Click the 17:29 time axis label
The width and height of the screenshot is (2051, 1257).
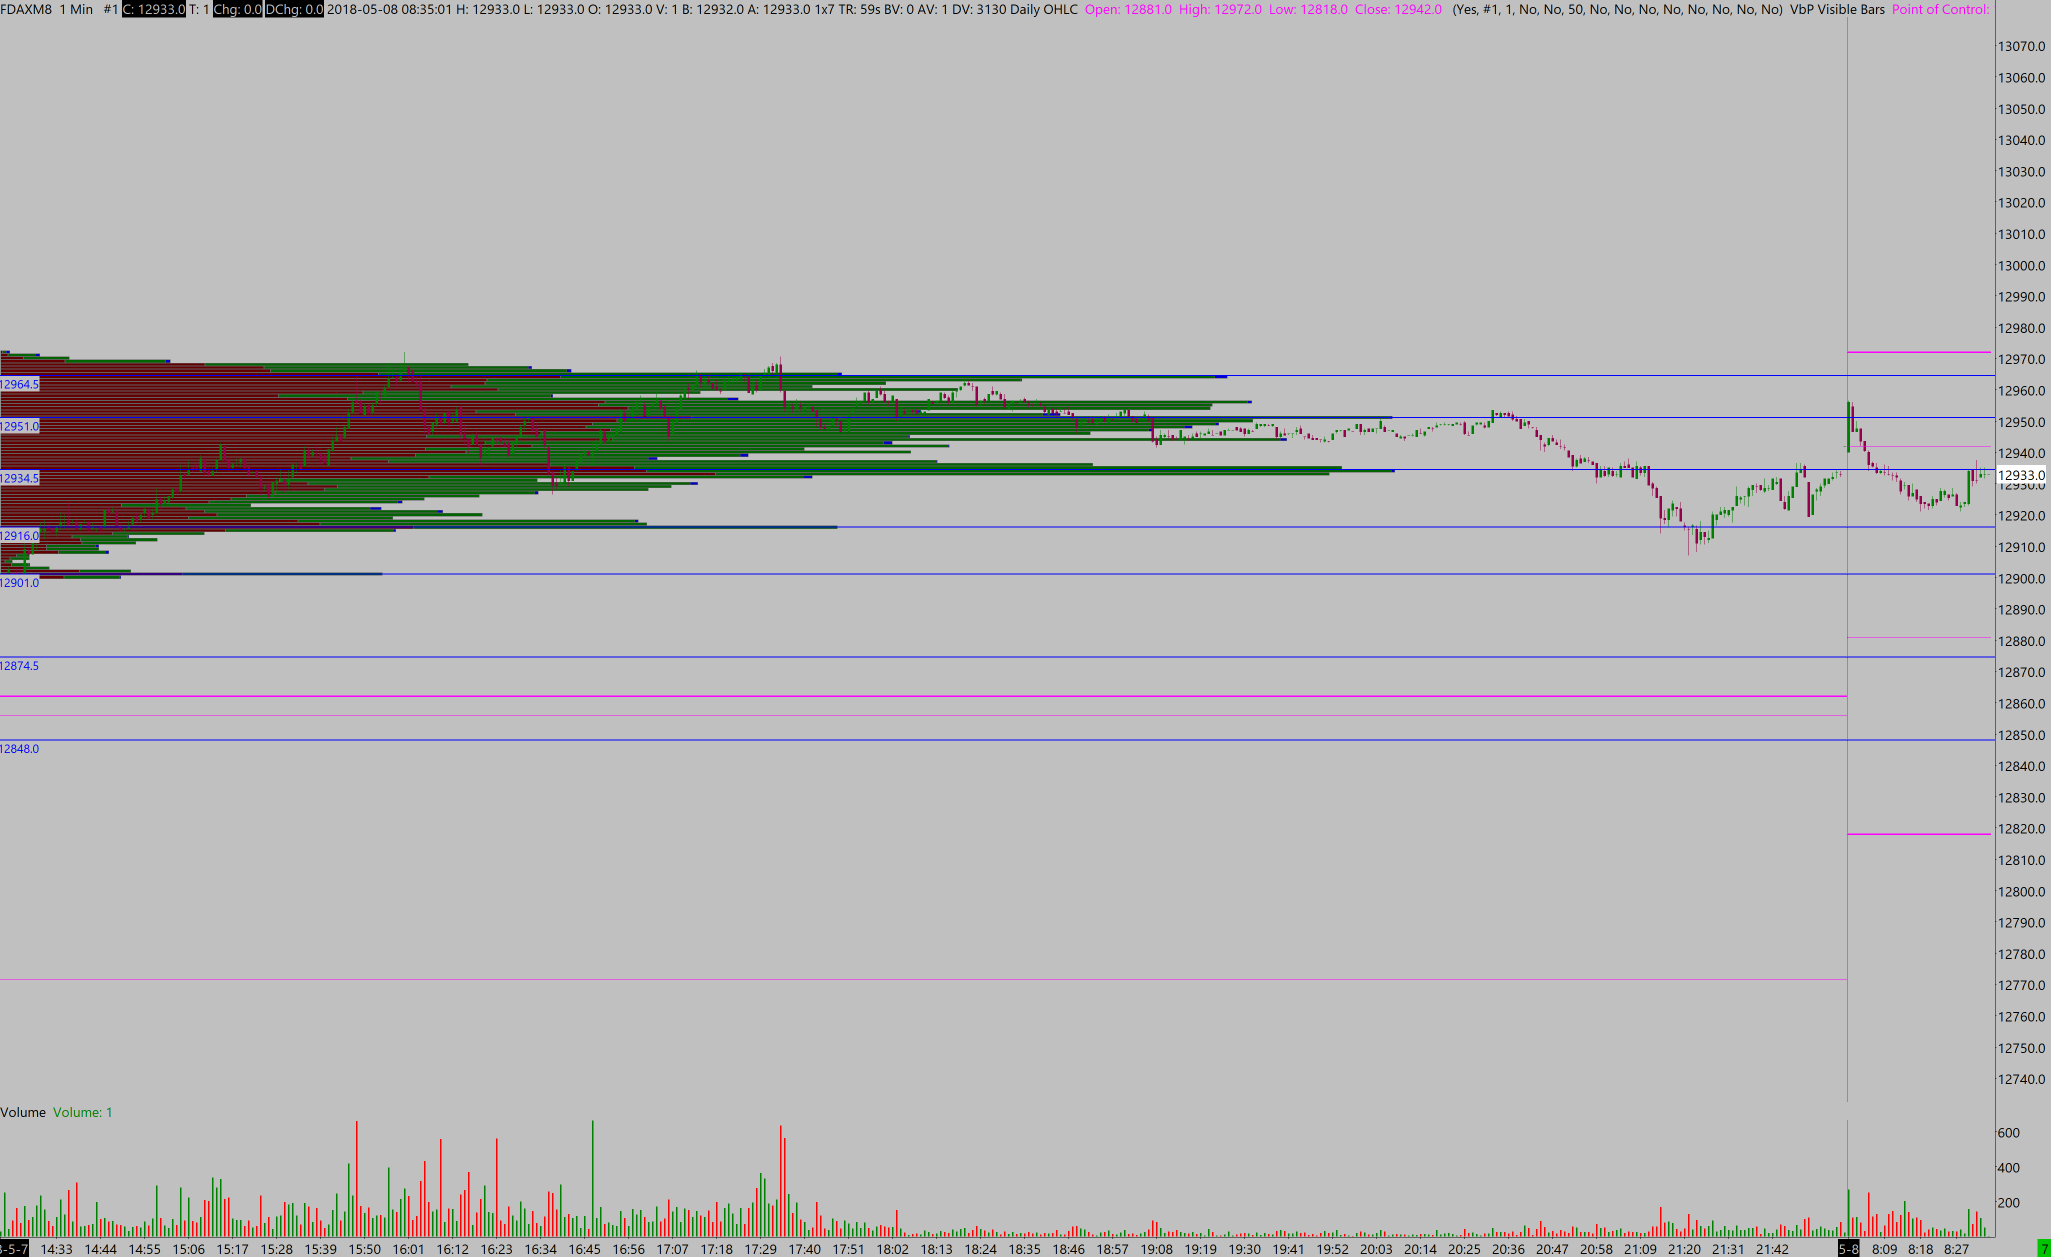(760, 1249)
